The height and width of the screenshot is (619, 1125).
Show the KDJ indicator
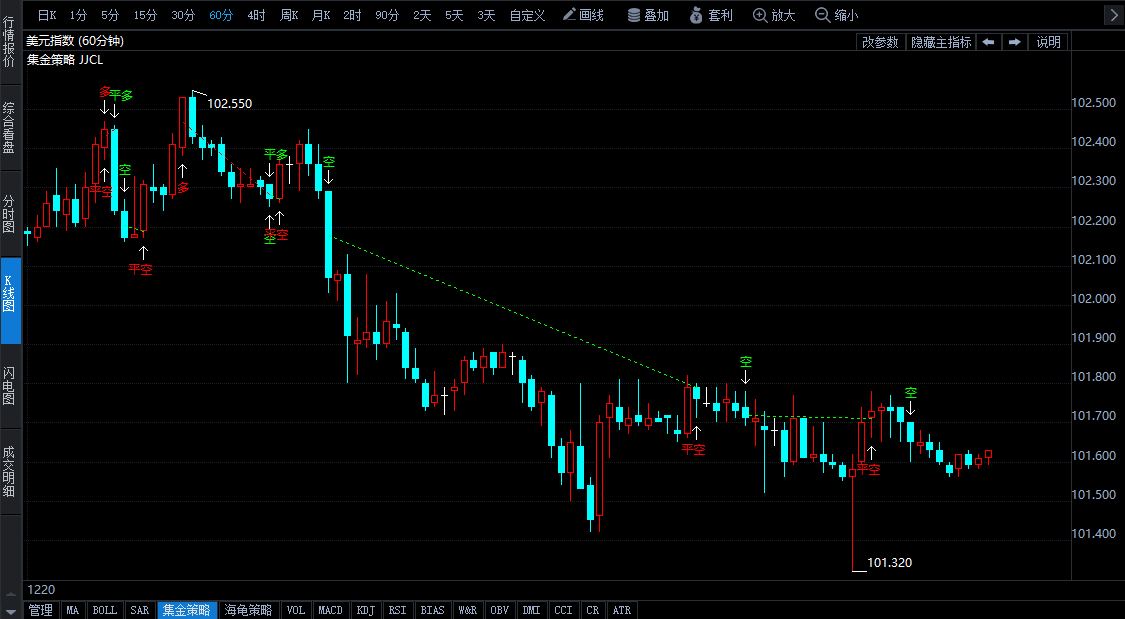[366, 610]
